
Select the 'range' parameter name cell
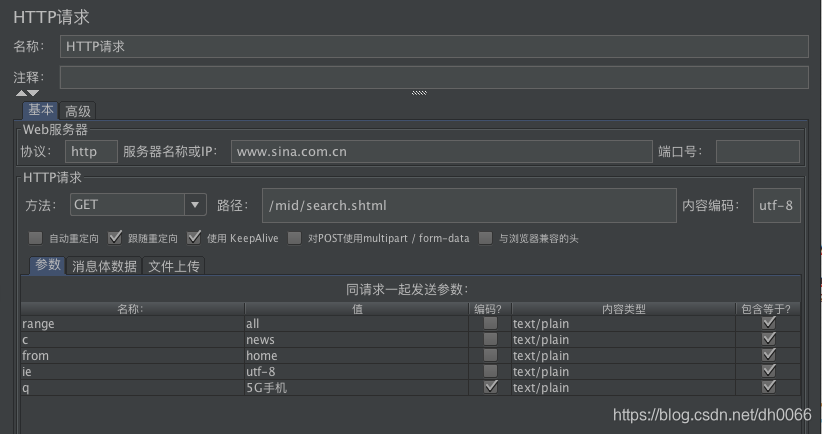(x=133, y=323)
